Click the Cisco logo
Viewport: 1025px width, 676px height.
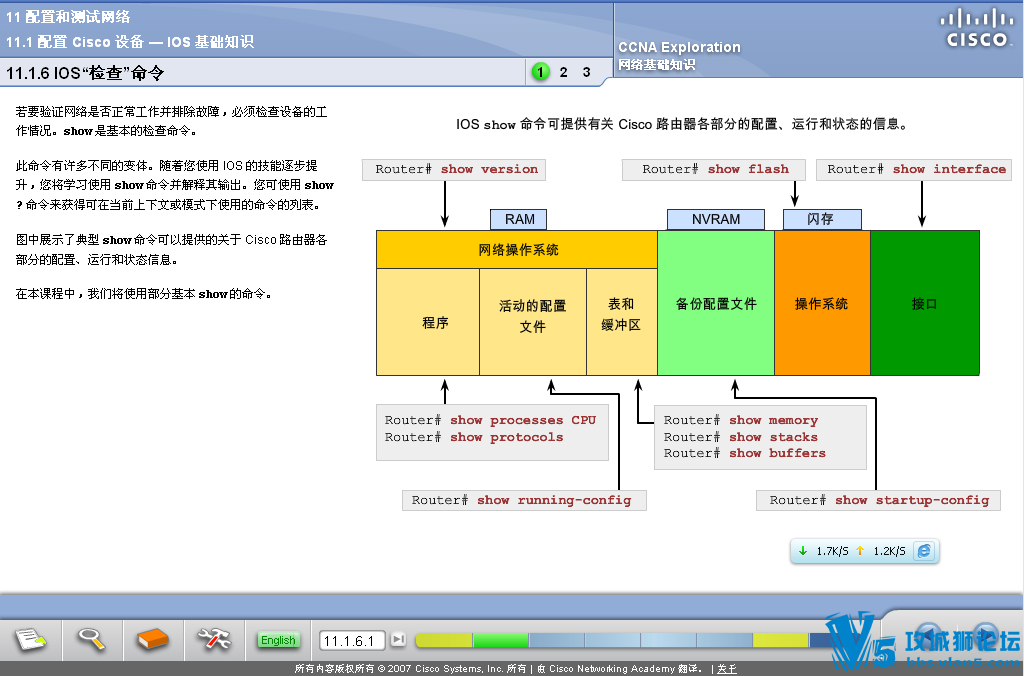pyautogui.click(x=977, y=28)
